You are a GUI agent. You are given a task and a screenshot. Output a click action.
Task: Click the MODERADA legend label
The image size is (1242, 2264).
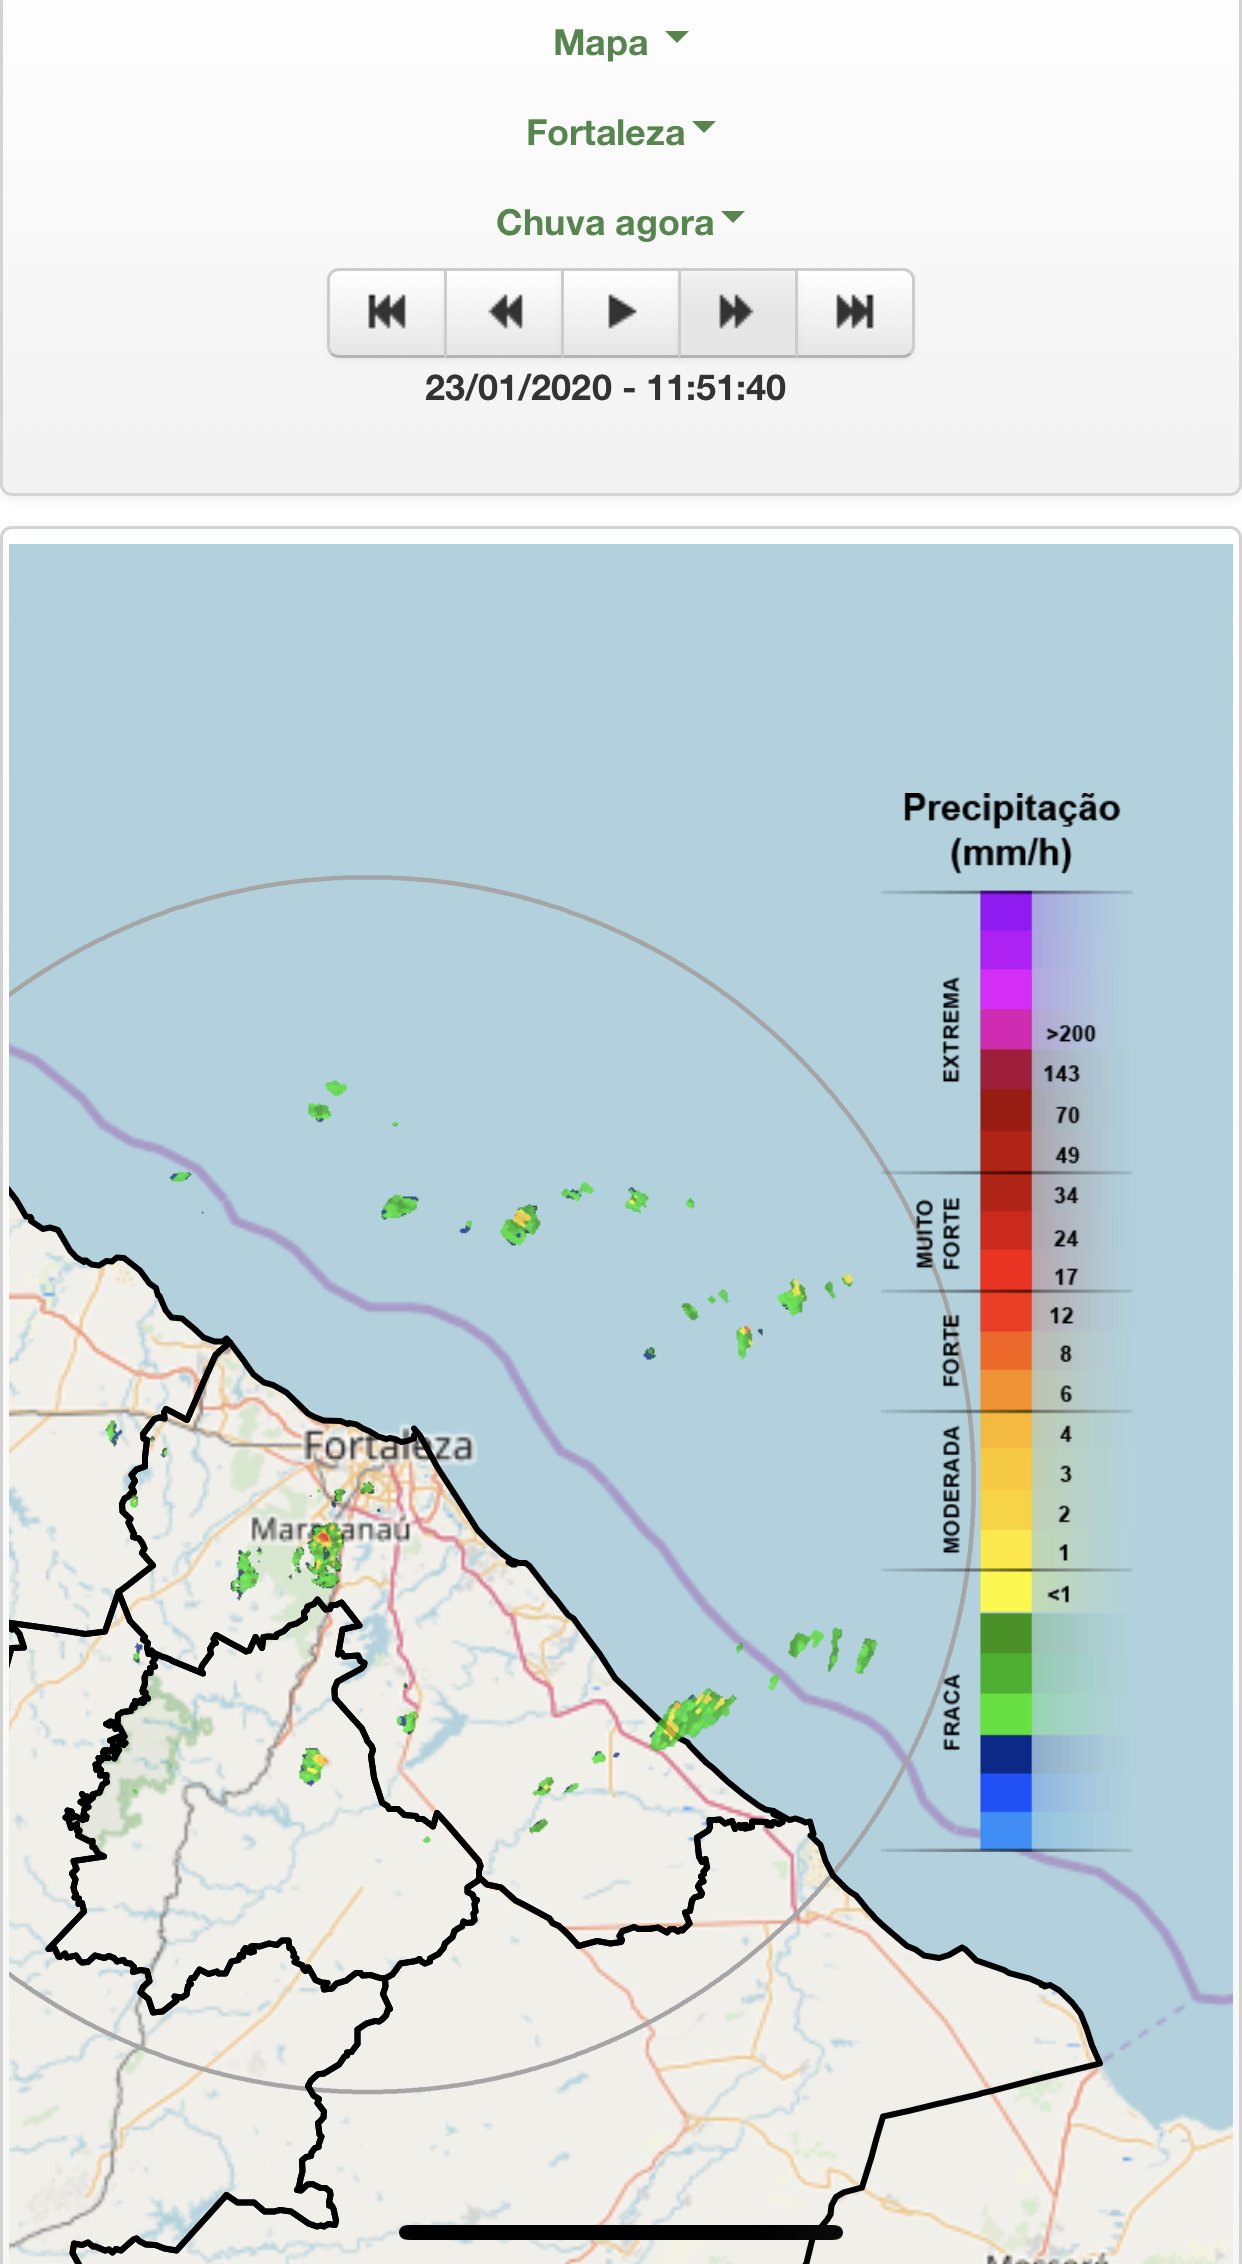[950, 1490]
